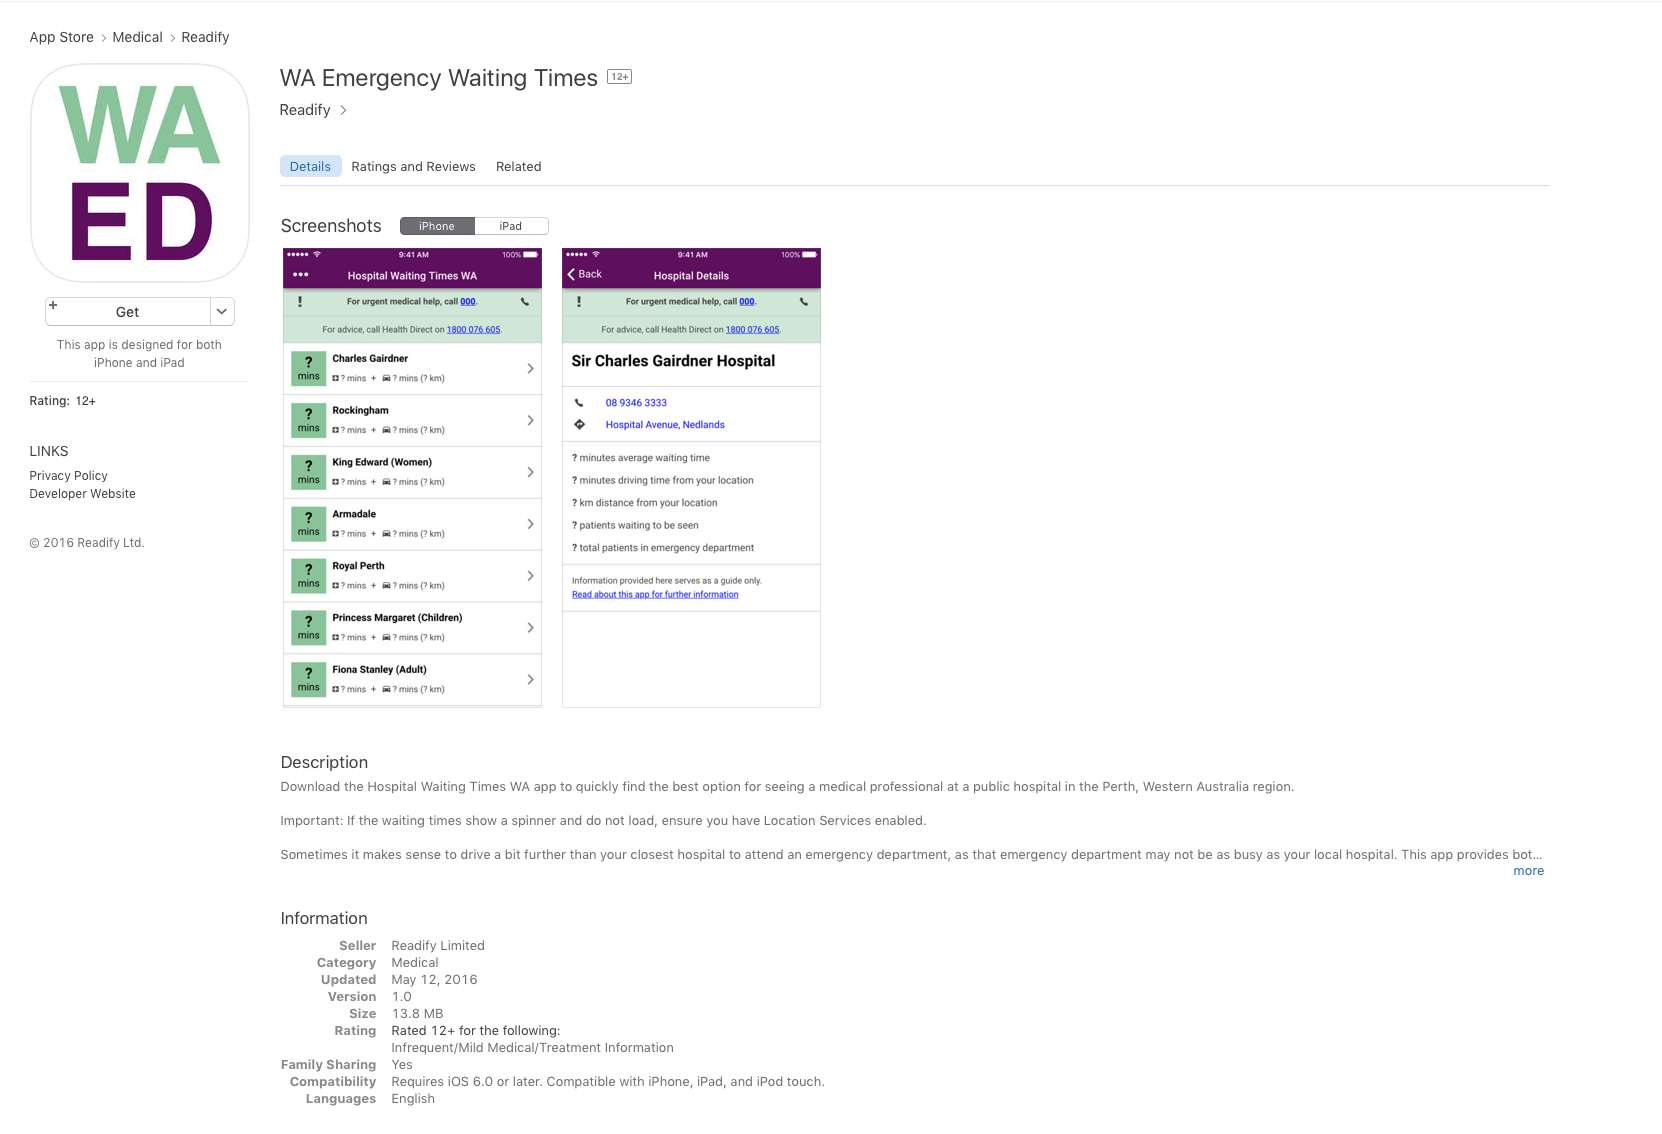
Task: Click the green mins box for King Edward
Action: click(308, 472)
